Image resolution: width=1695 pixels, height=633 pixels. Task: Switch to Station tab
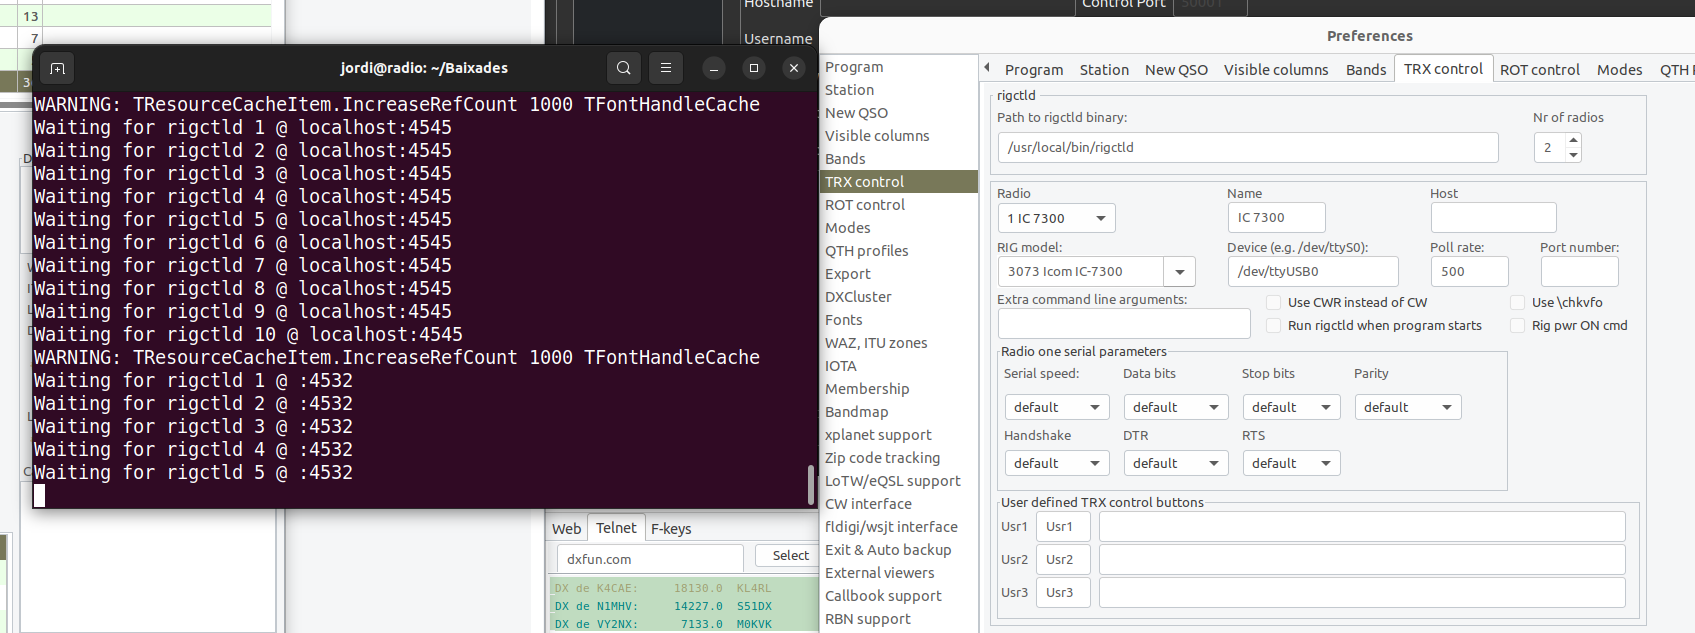point(1104,70)
